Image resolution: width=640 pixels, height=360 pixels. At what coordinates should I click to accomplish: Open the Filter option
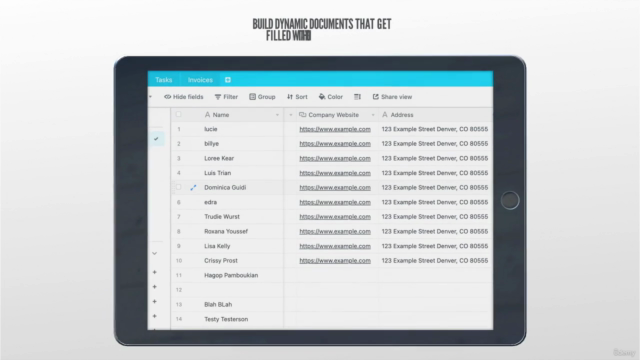[x=226, y=97]
